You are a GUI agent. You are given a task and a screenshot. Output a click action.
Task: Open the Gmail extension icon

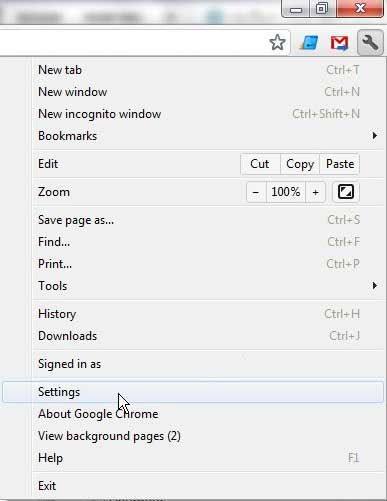click(339, 43)
